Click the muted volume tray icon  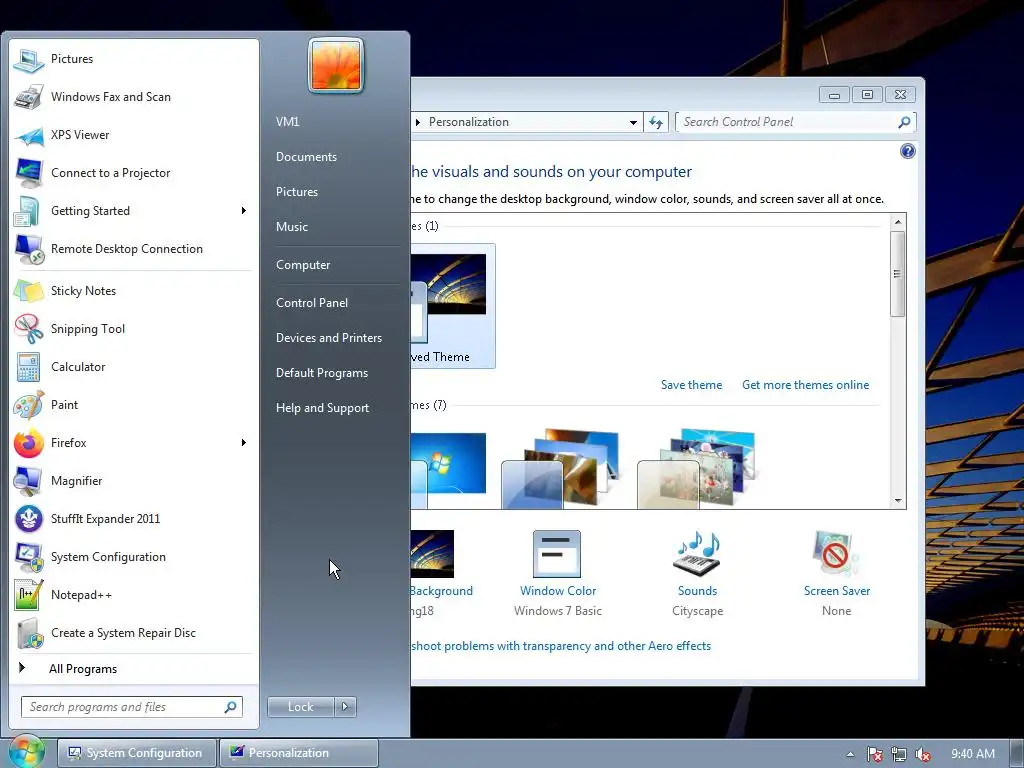(923, 754)
